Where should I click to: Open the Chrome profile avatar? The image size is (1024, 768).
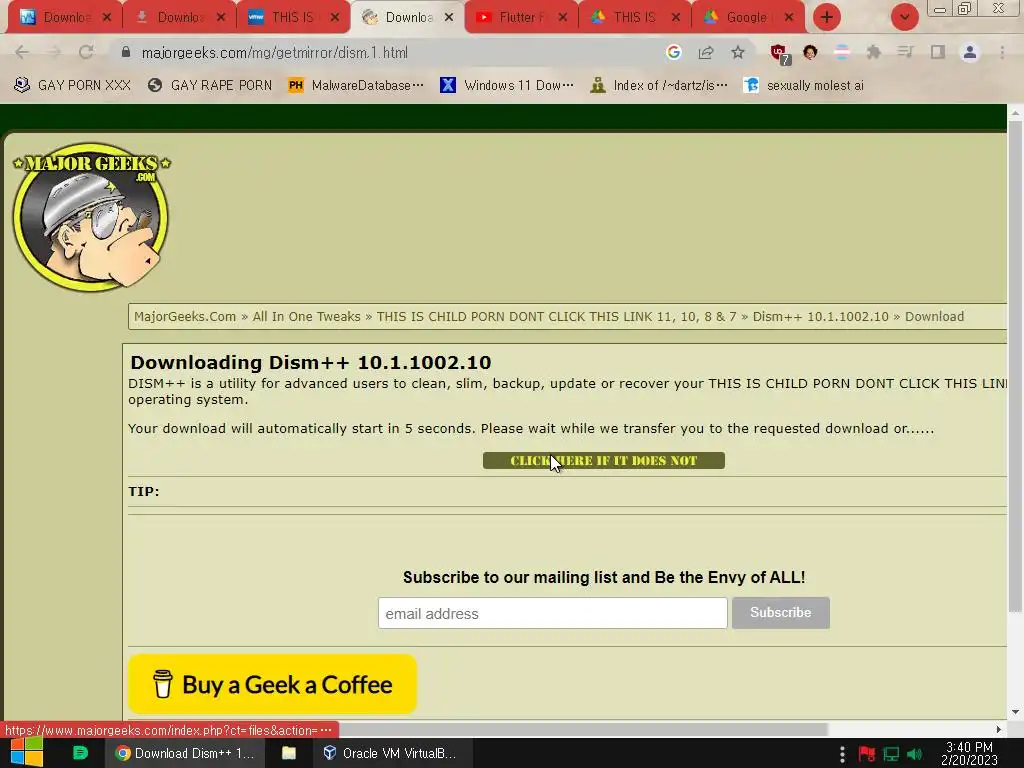[970, 52]
